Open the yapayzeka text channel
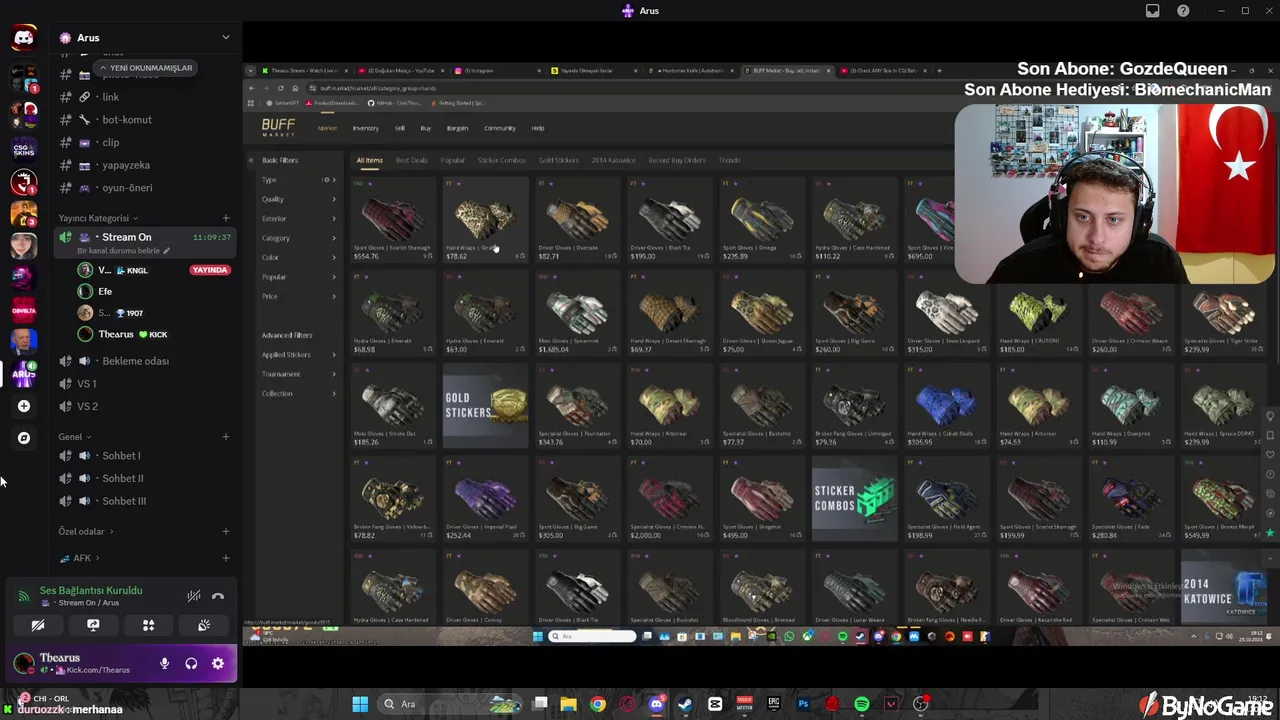Viewport: 1280px width, 720px height. click(144, 165)
